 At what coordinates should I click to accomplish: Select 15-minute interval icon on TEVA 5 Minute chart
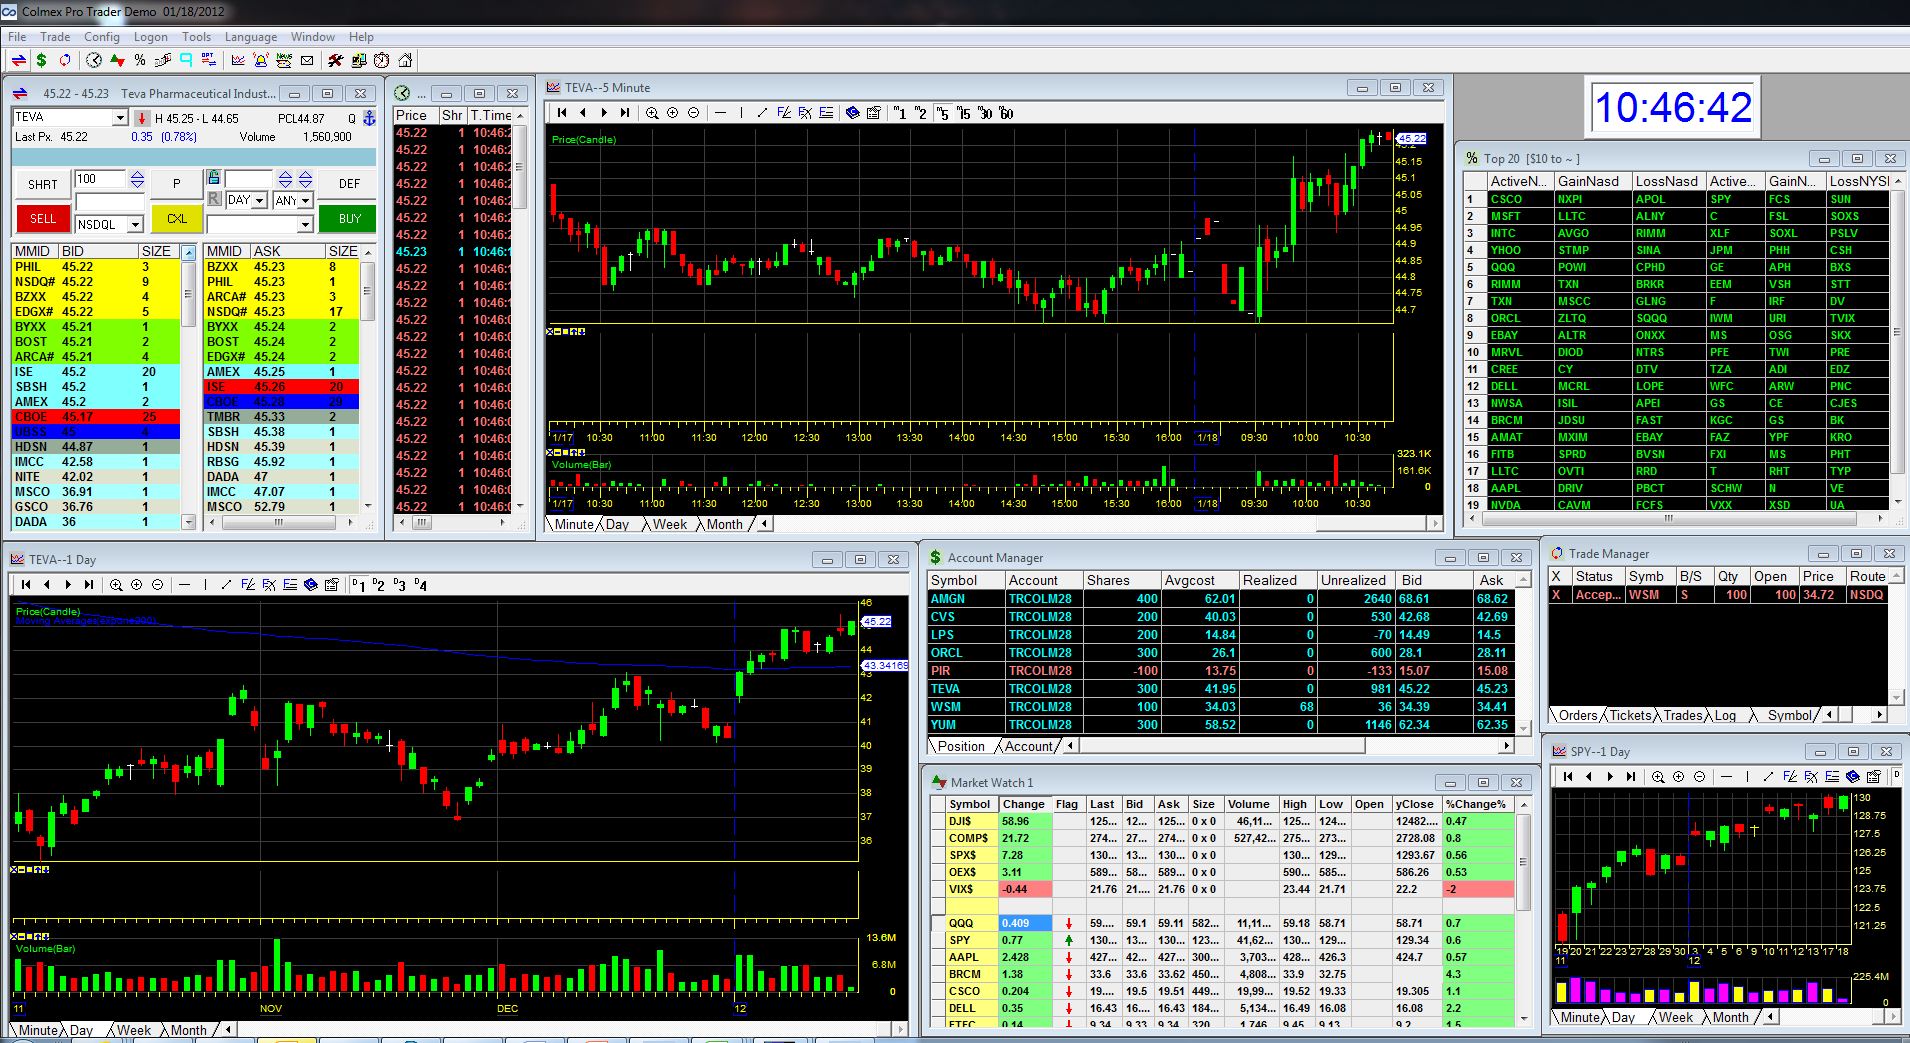point(963,113)
